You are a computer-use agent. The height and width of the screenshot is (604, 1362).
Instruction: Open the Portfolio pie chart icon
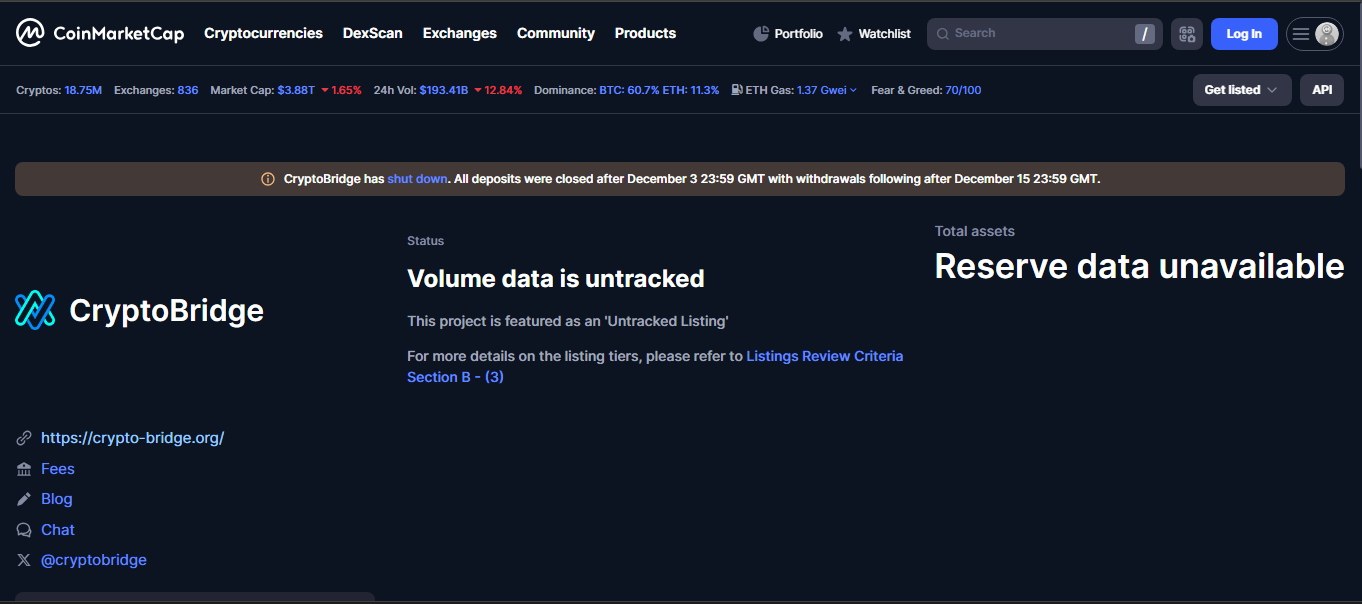tap(761, 34)
